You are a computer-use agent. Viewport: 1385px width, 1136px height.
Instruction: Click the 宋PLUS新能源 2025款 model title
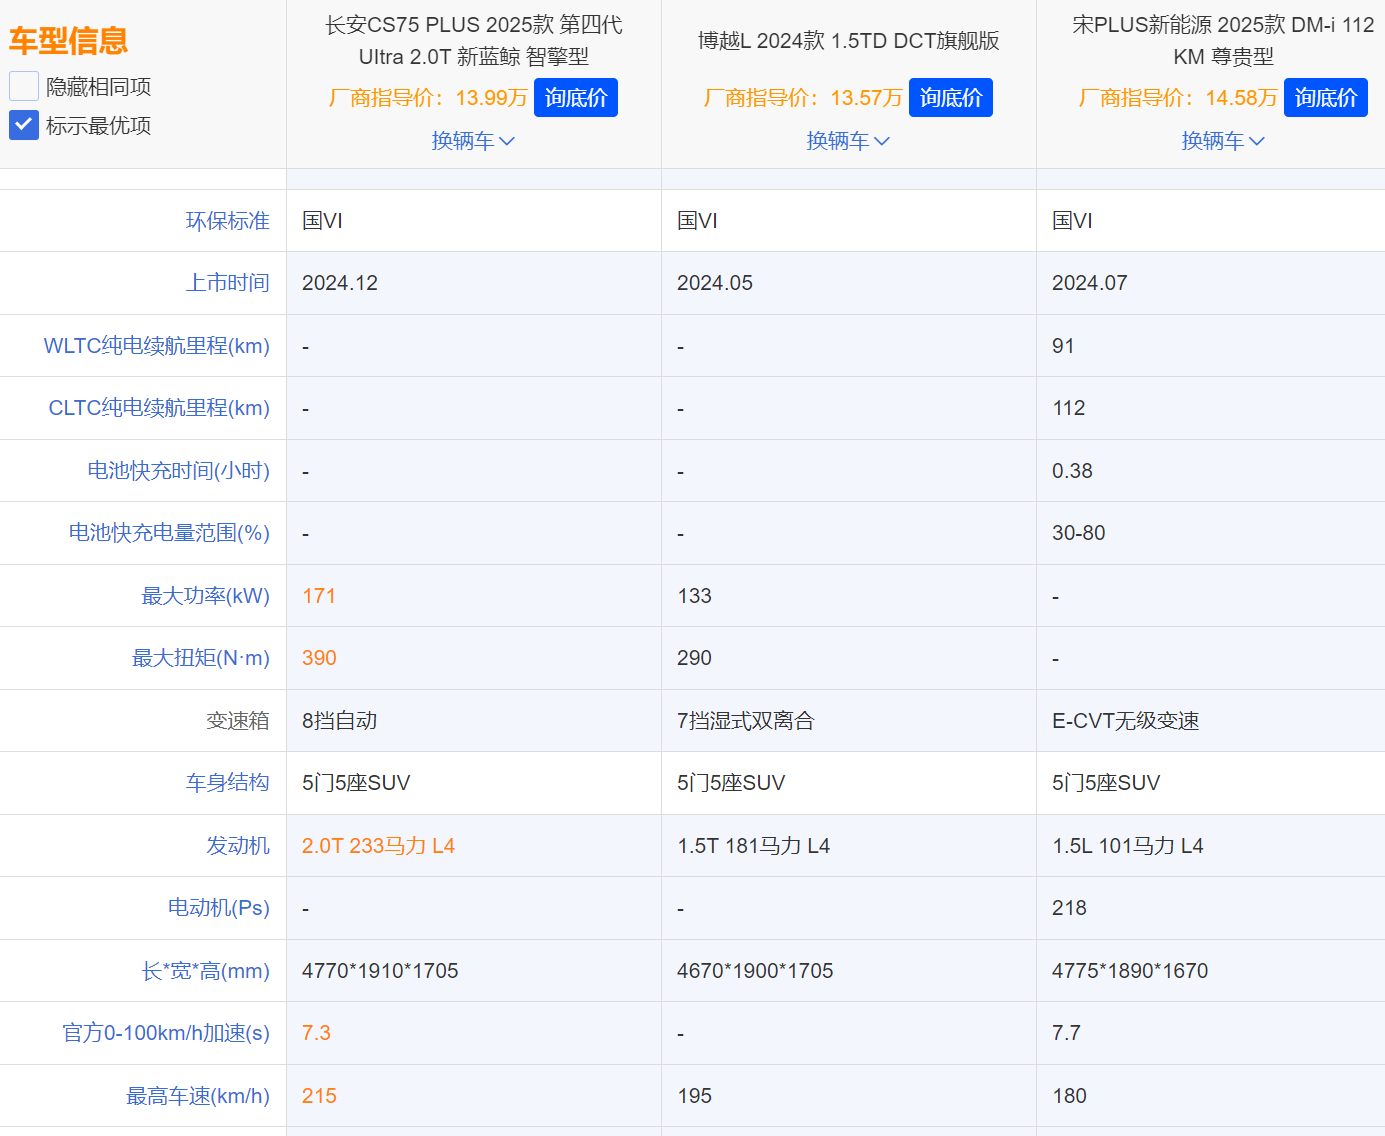(1224, 41)
